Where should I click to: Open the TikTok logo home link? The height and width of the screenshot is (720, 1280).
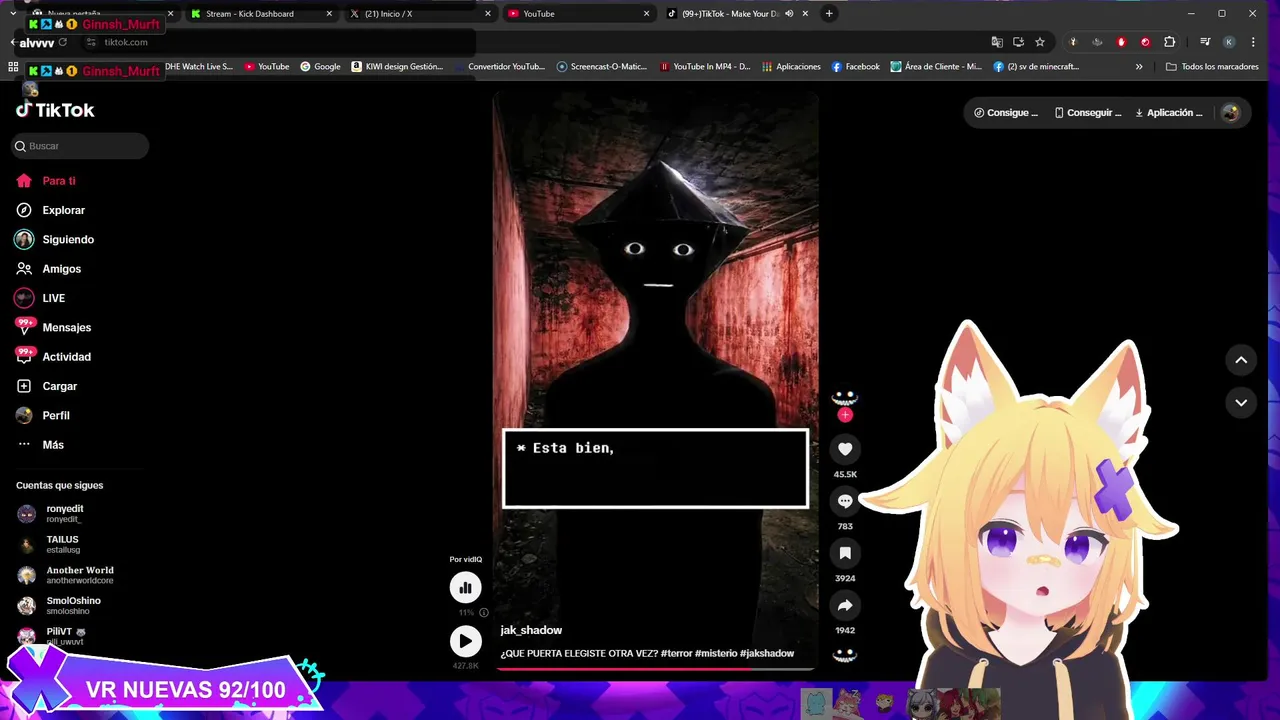(55, 110)
